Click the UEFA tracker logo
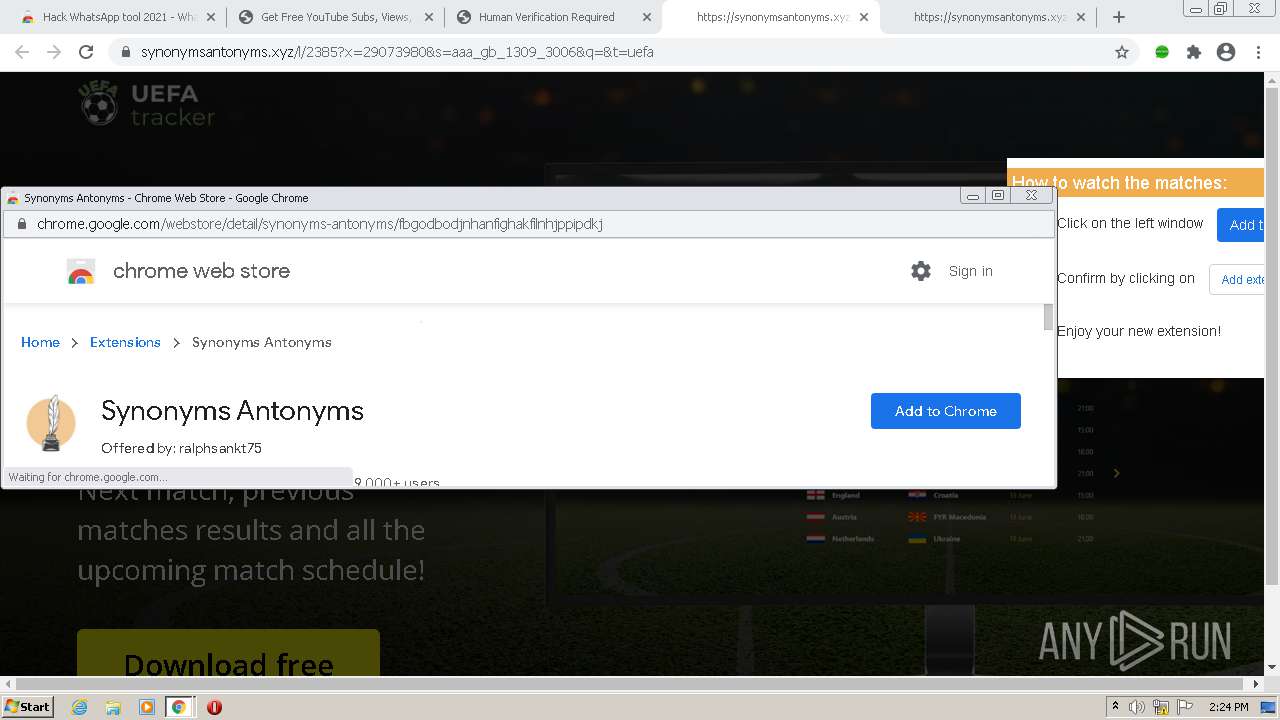The height and width of the screenshot is (720, 1280). point(146,104)
